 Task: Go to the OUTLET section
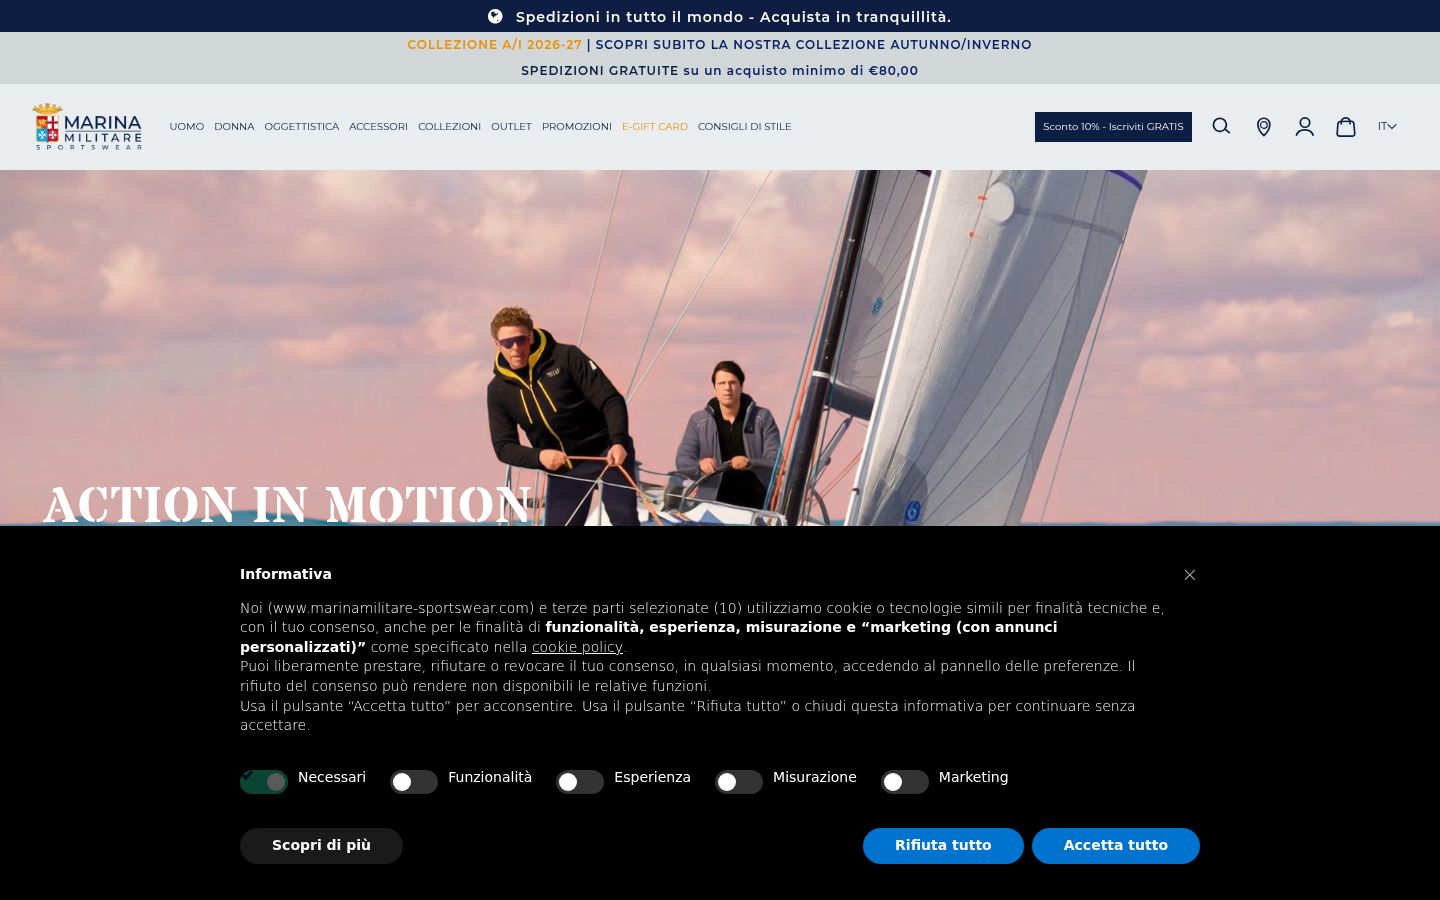[x=512, y=127]
